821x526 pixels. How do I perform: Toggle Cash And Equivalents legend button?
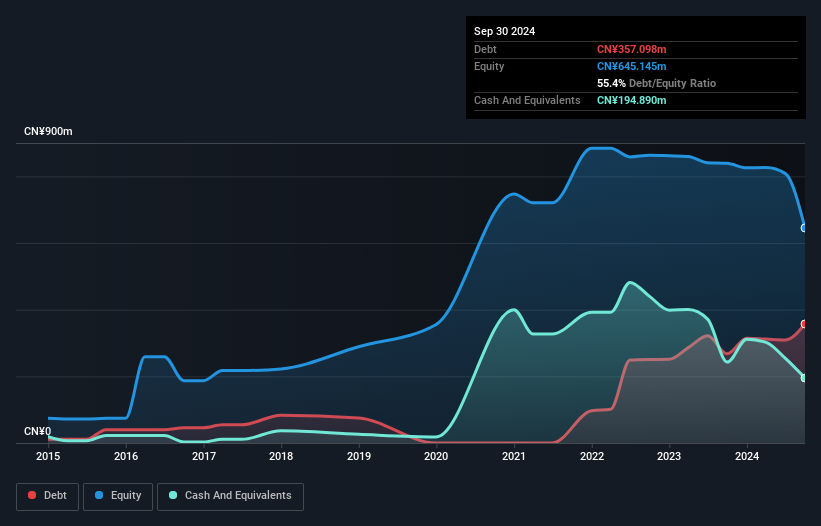[x=230, y=496]
